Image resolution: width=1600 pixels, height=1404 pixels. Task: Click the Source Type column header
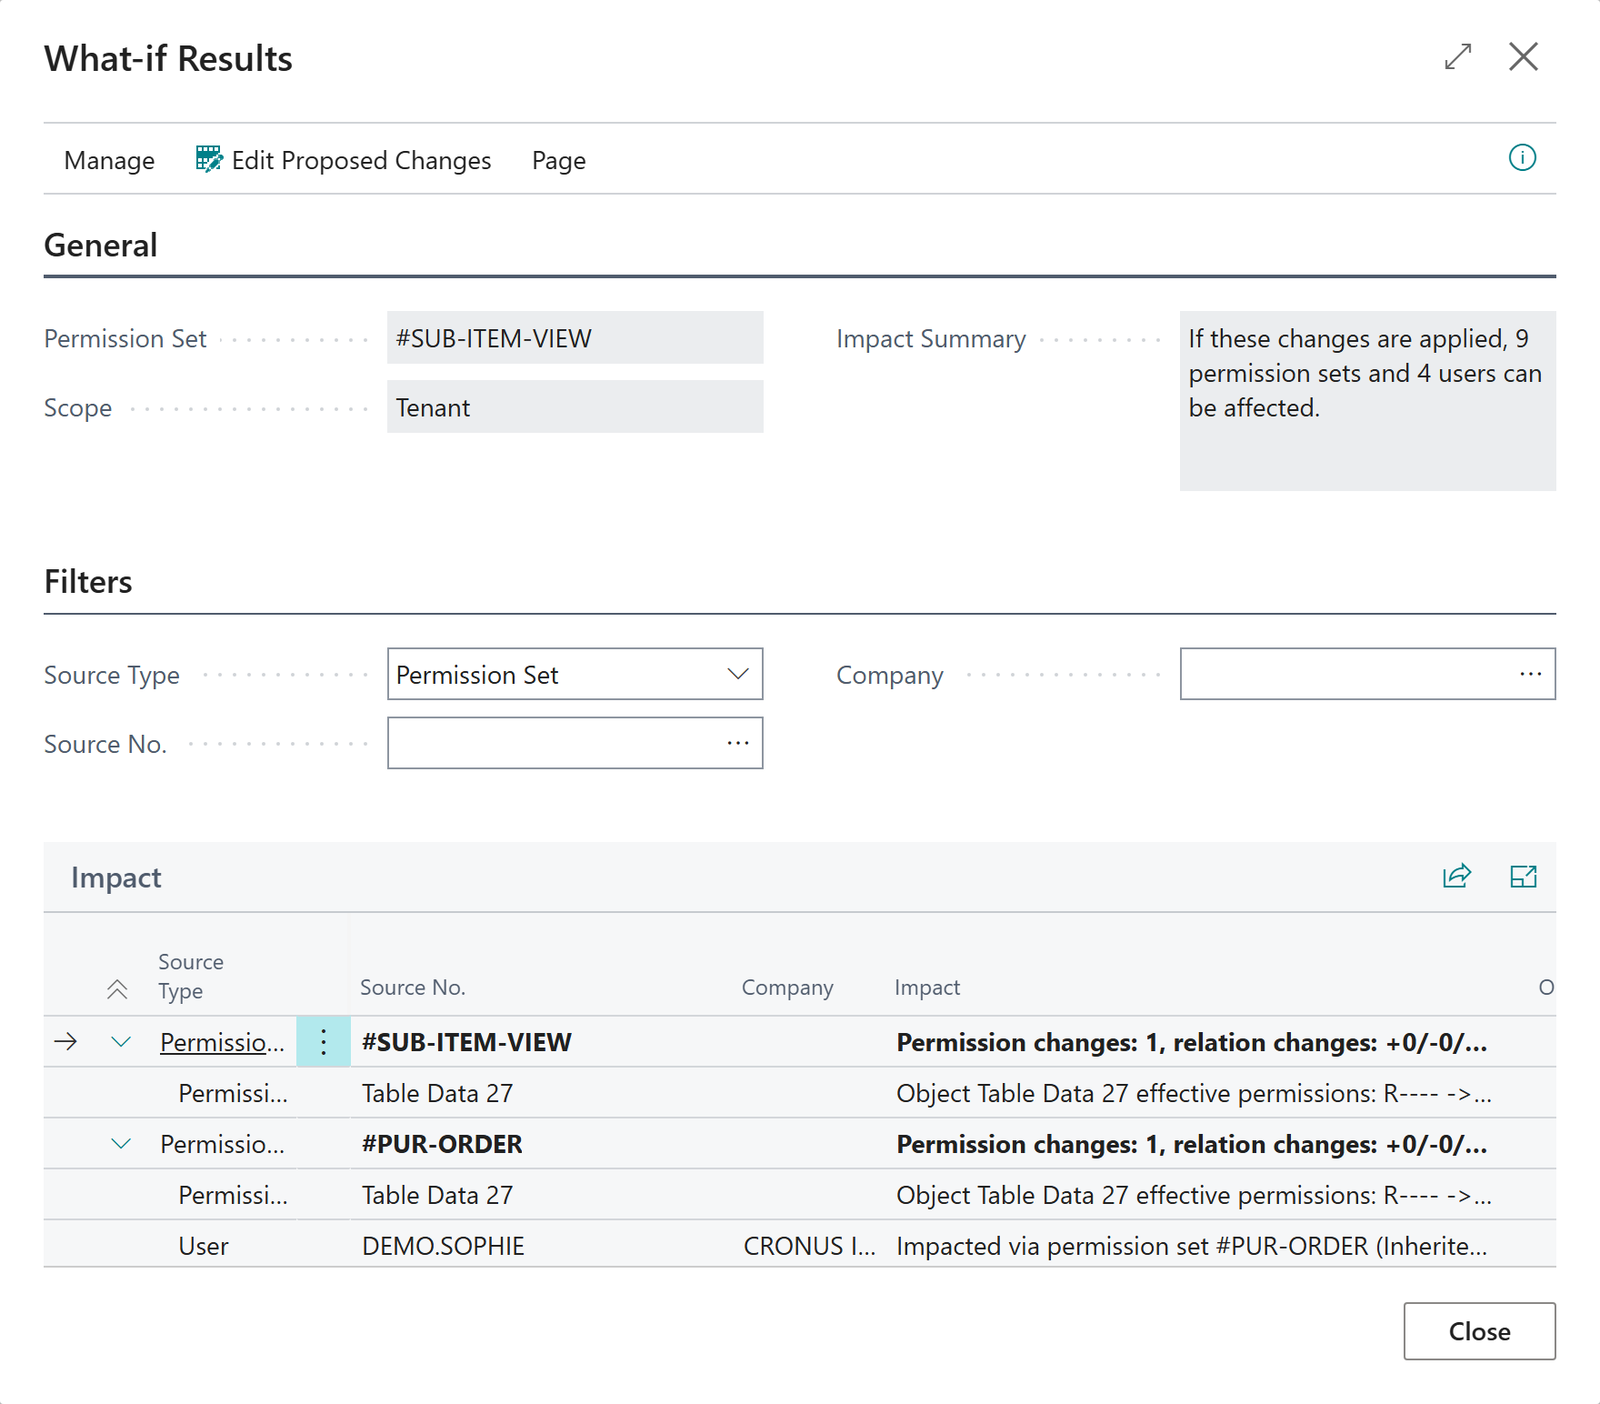pos(191,976)
